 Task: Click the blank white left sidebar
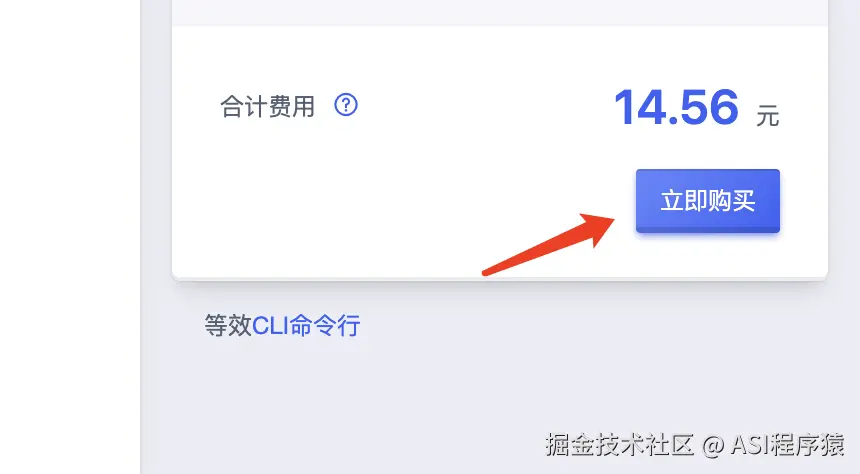[x=70, y=237]
